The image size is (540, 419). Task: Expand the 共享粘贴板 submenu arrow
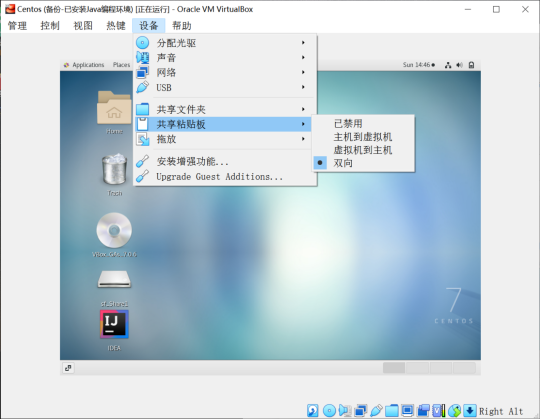(303, 124)
